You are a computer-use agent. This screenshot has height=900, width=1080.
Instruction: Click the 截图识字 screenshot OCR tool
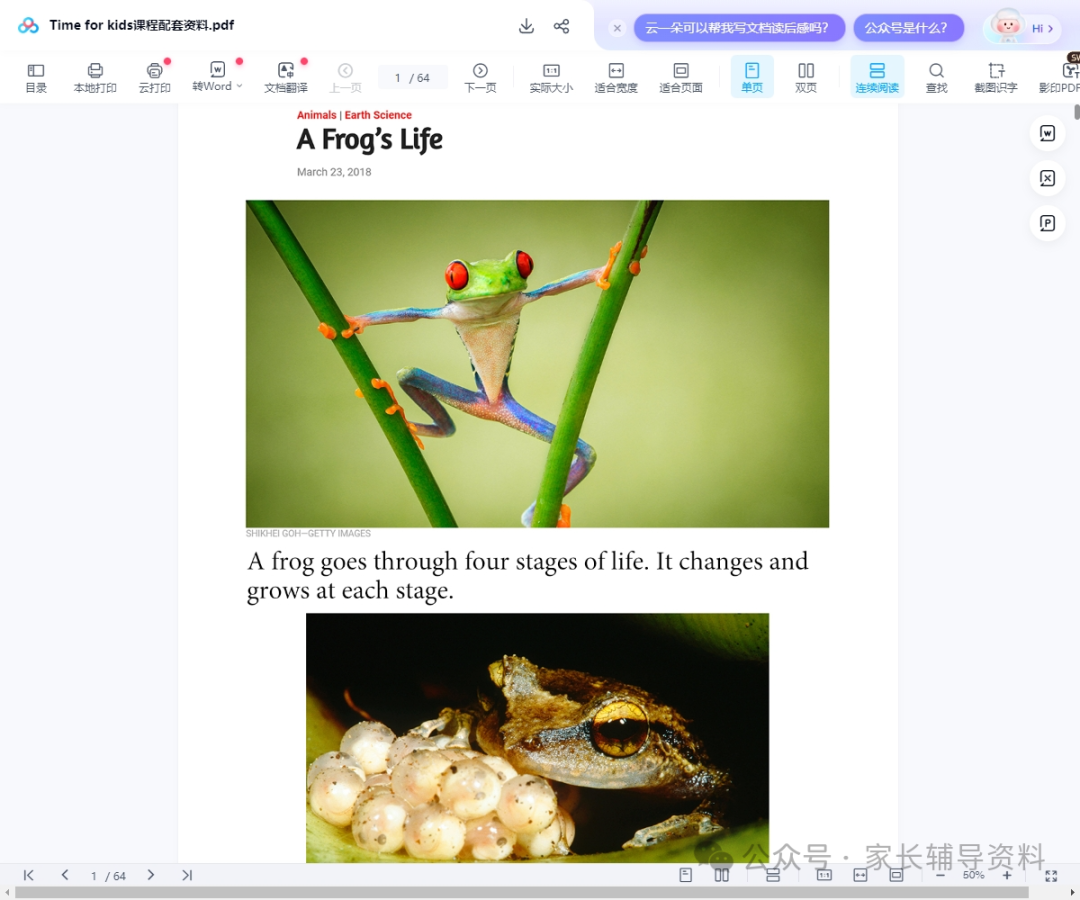(x=995, y=77)
